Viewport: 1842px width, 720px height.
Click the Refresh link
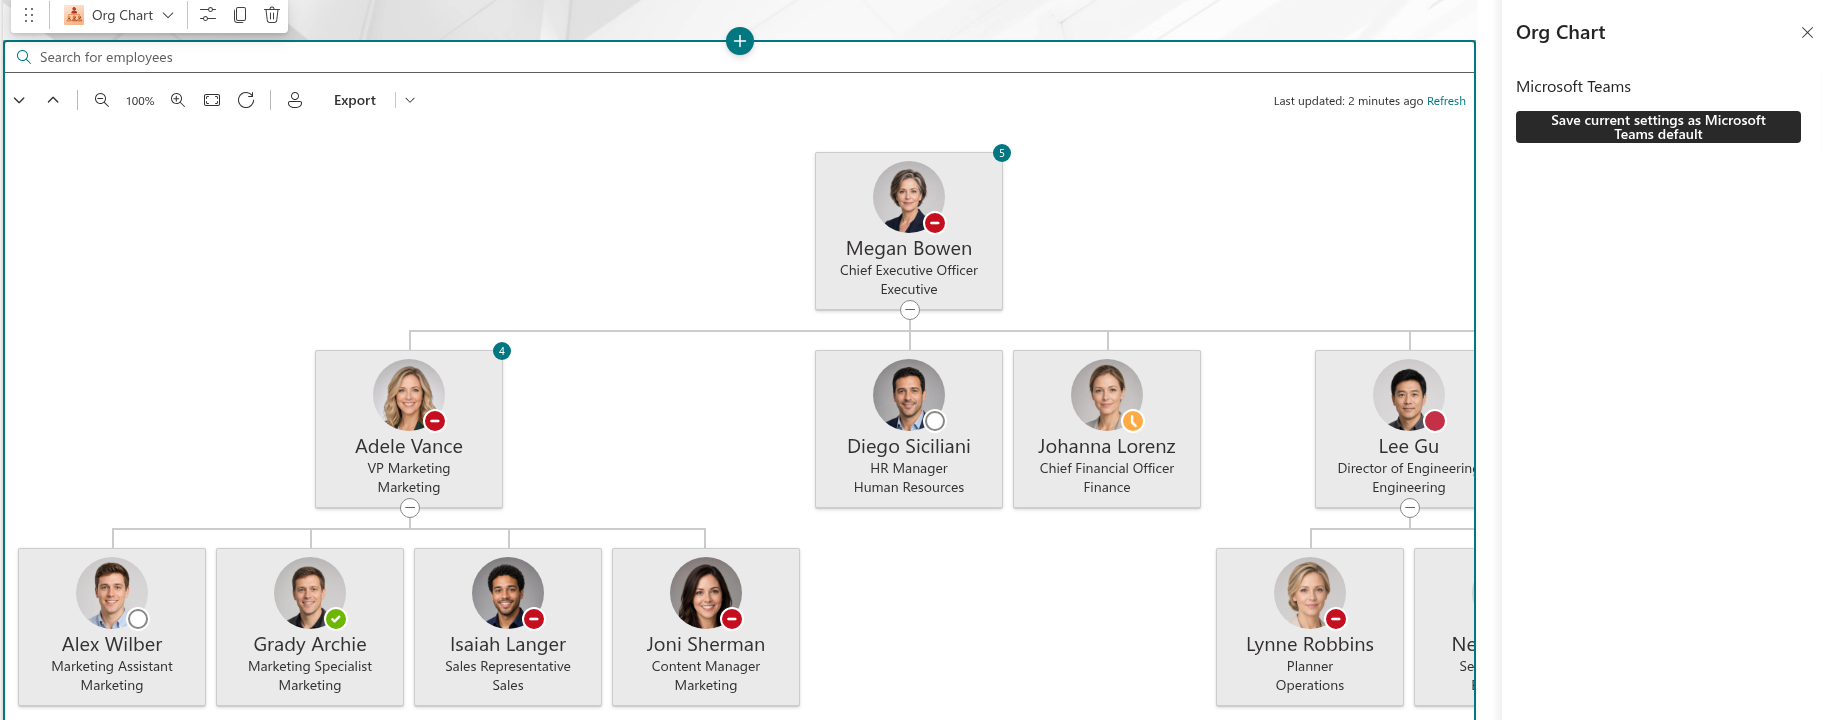tap(1446, 101)
